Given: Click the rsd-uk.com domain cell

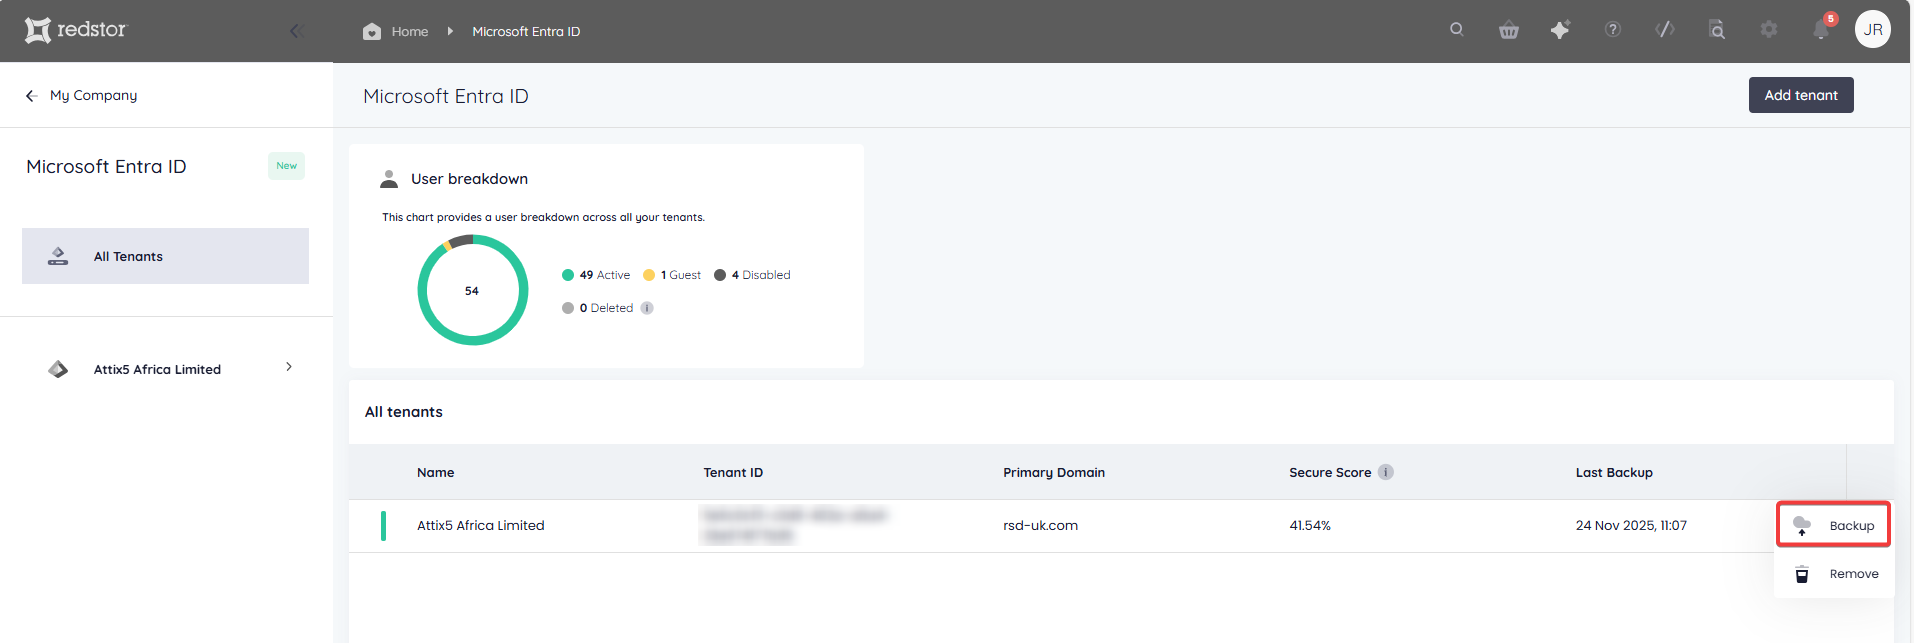Looking at the screenshot, I should click(1040, 525).
